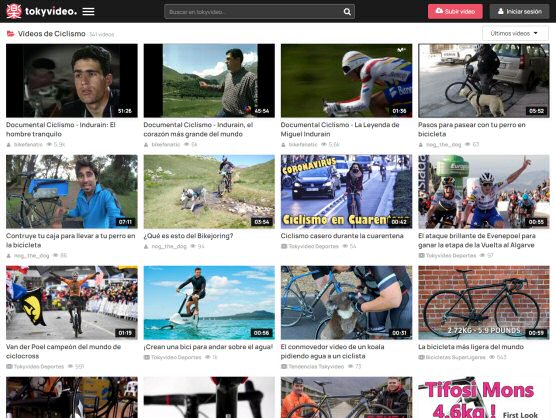Screen dimensions: 556x418
Task: Click channel 'Tendencias Tokyvideo' under koala video
Action: pyautogui.click(x=316, y=367)
